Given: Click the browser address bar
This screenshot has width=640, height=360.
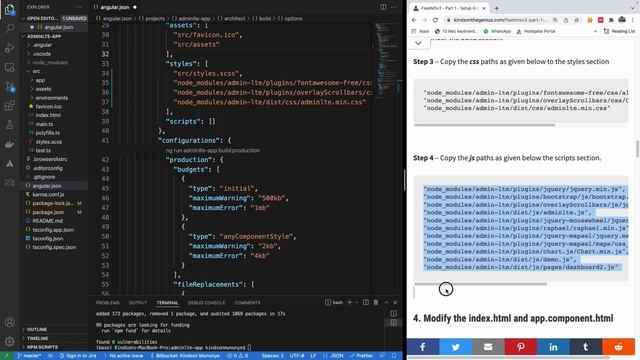Looking at the screenshot, I should (500, 20).
